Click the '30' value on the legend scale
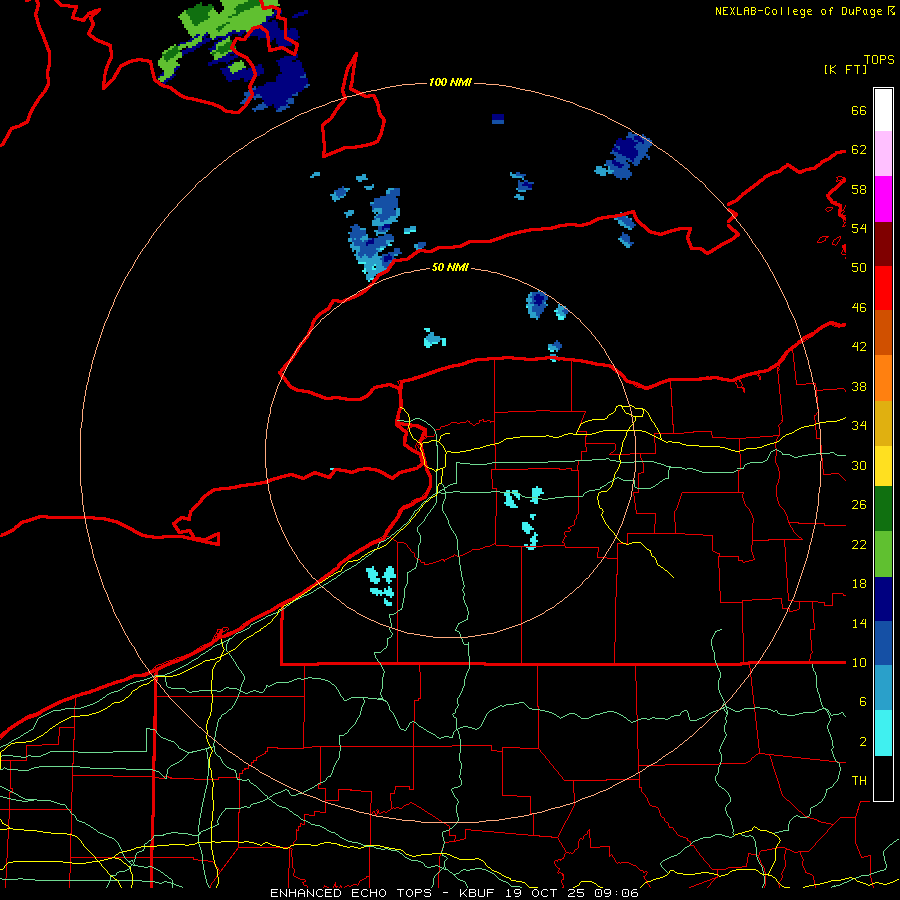The image size is (900, 900). coord(859,465)
